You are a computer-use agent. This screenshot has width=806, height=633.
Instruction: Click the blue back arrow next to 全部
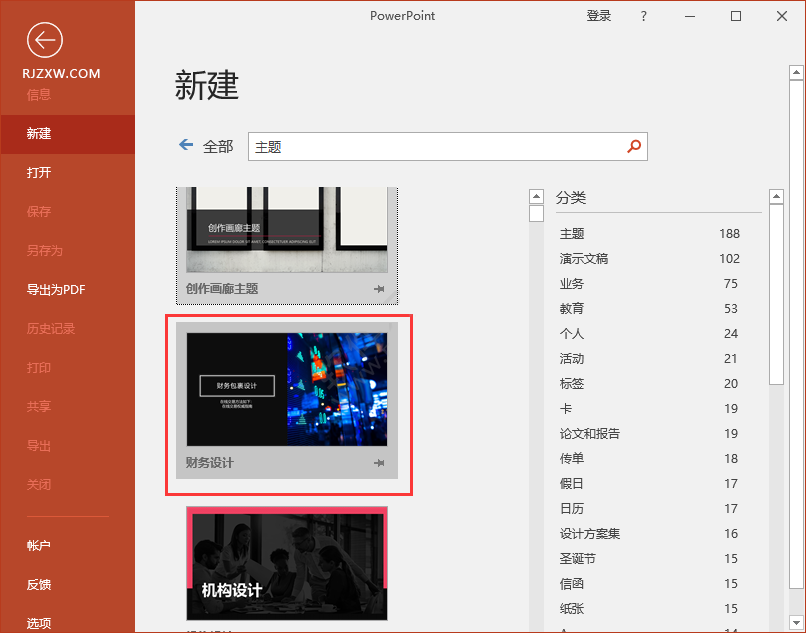[x=185, y=145]
